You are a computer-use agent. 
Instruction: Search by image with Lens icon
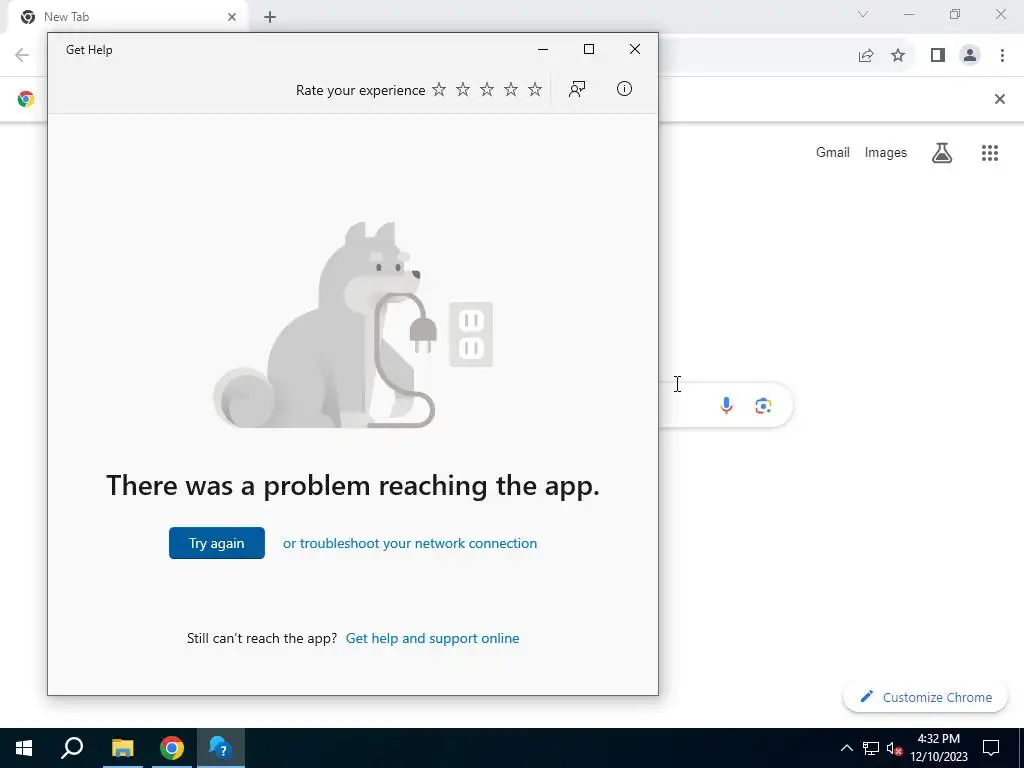tap(763, 406)
